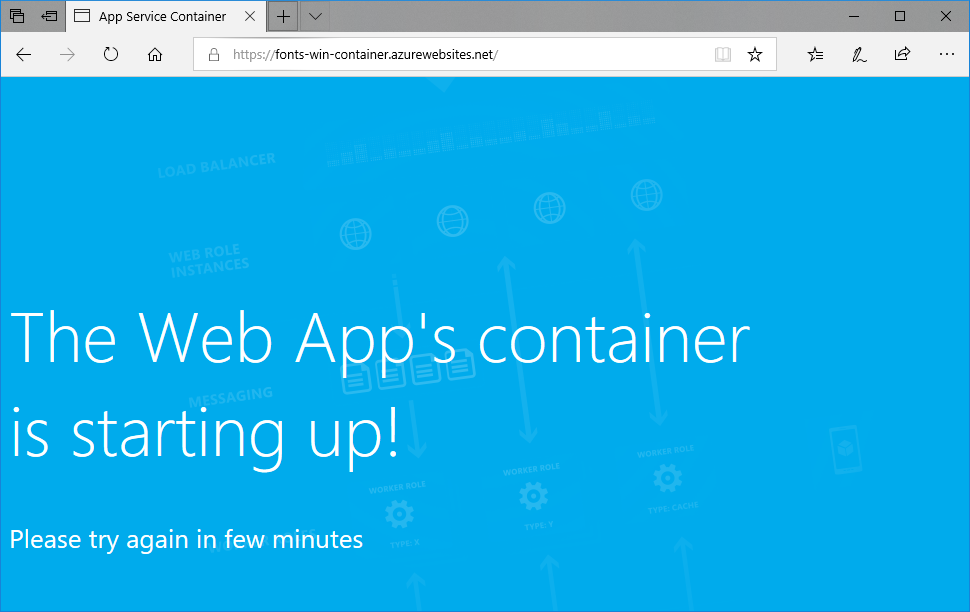This screenshot has height=612, width=970.
Task: Set these tabs aside
Action: pyautogui.click(x=48, y=16)
